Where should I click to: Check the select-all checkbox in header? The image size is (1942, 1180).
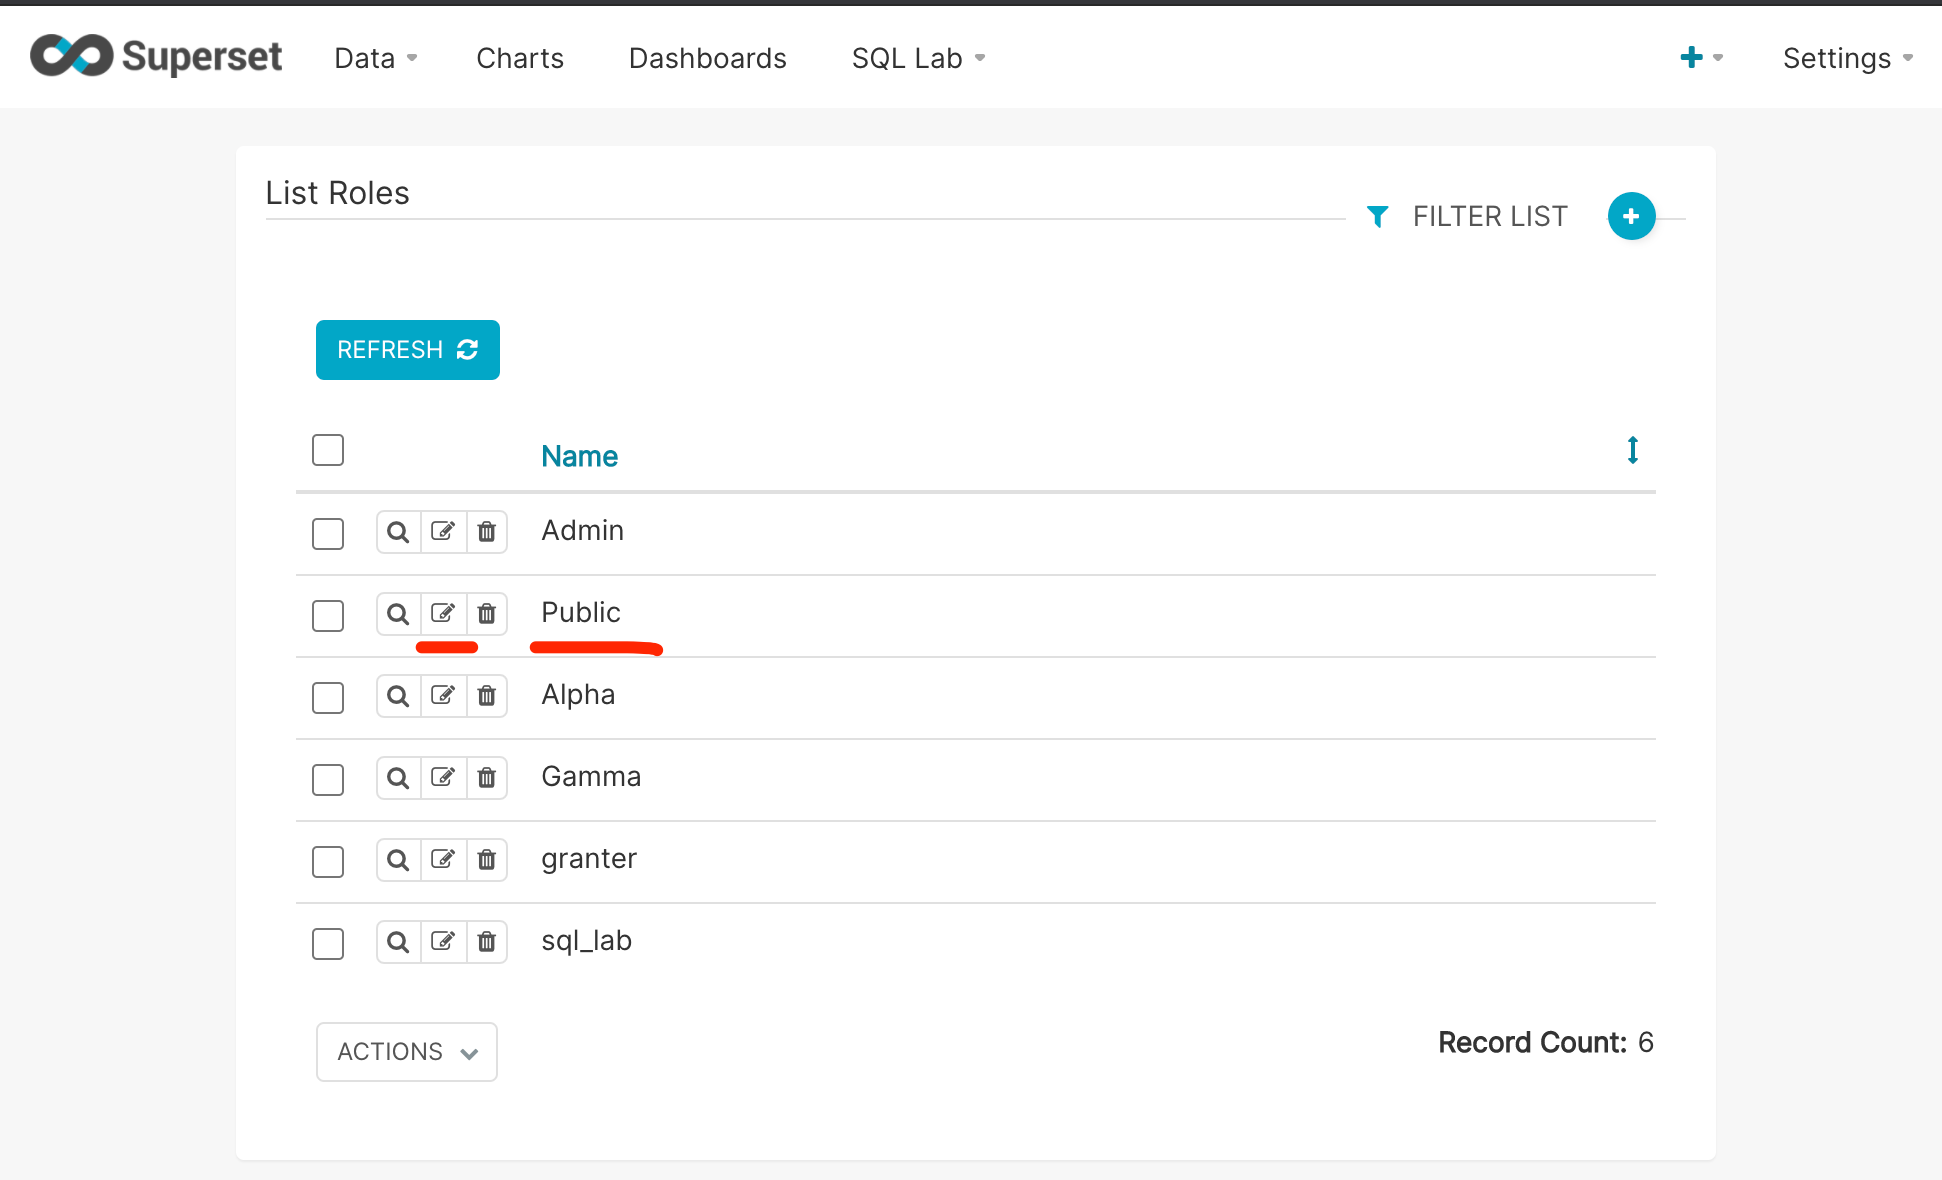pos(328,450)
